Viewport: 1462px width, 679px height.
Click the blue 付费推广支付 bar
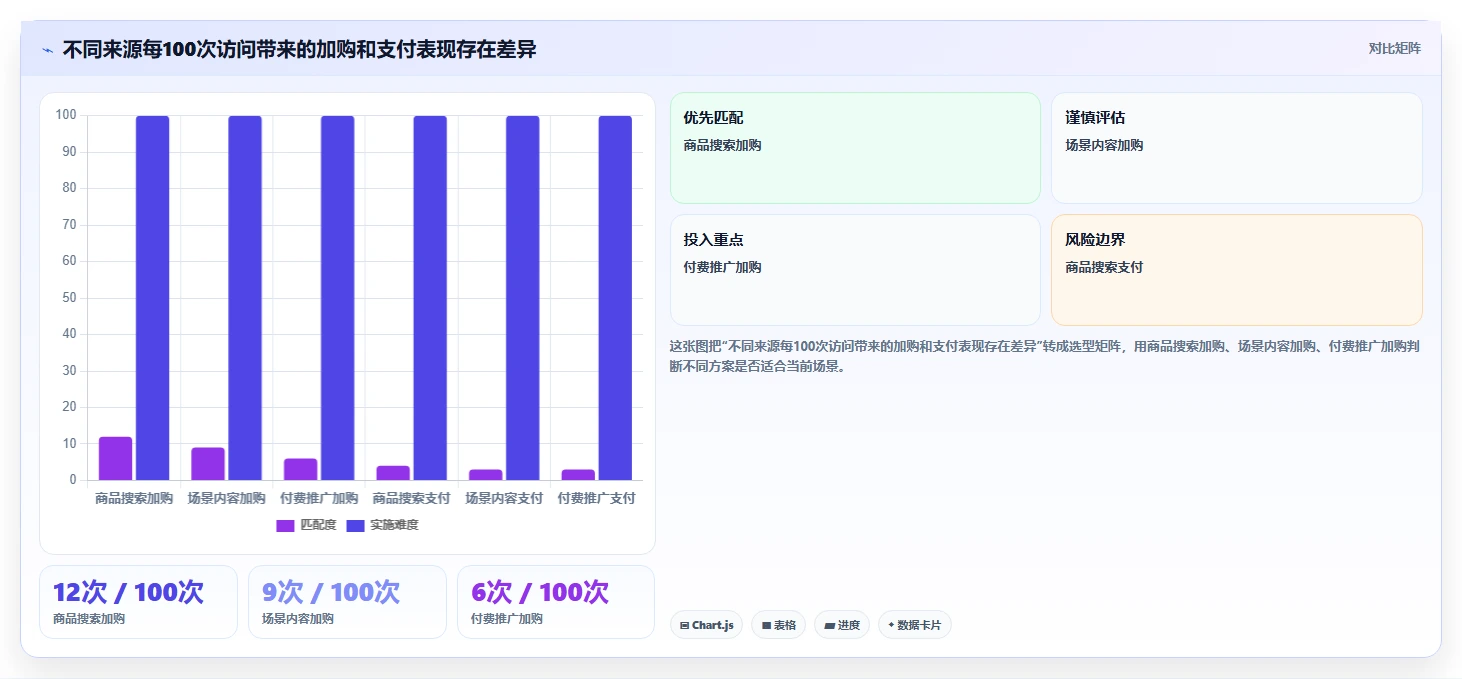coord(615,298)
